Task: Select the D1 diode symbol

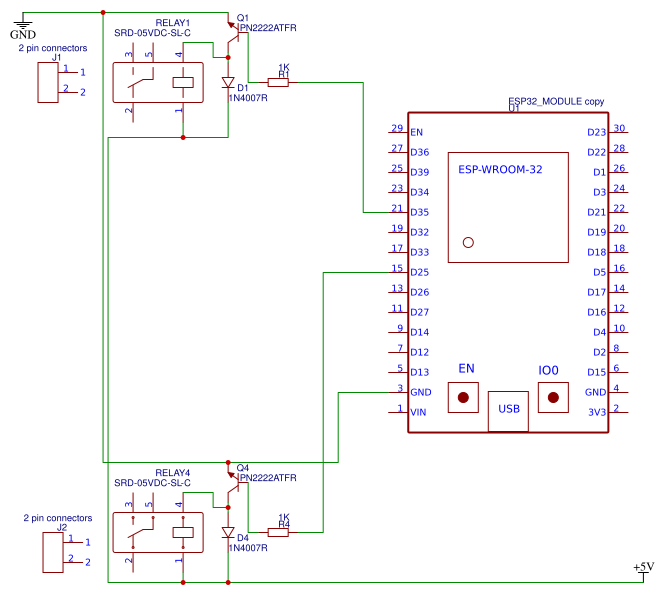Action: 228,82
